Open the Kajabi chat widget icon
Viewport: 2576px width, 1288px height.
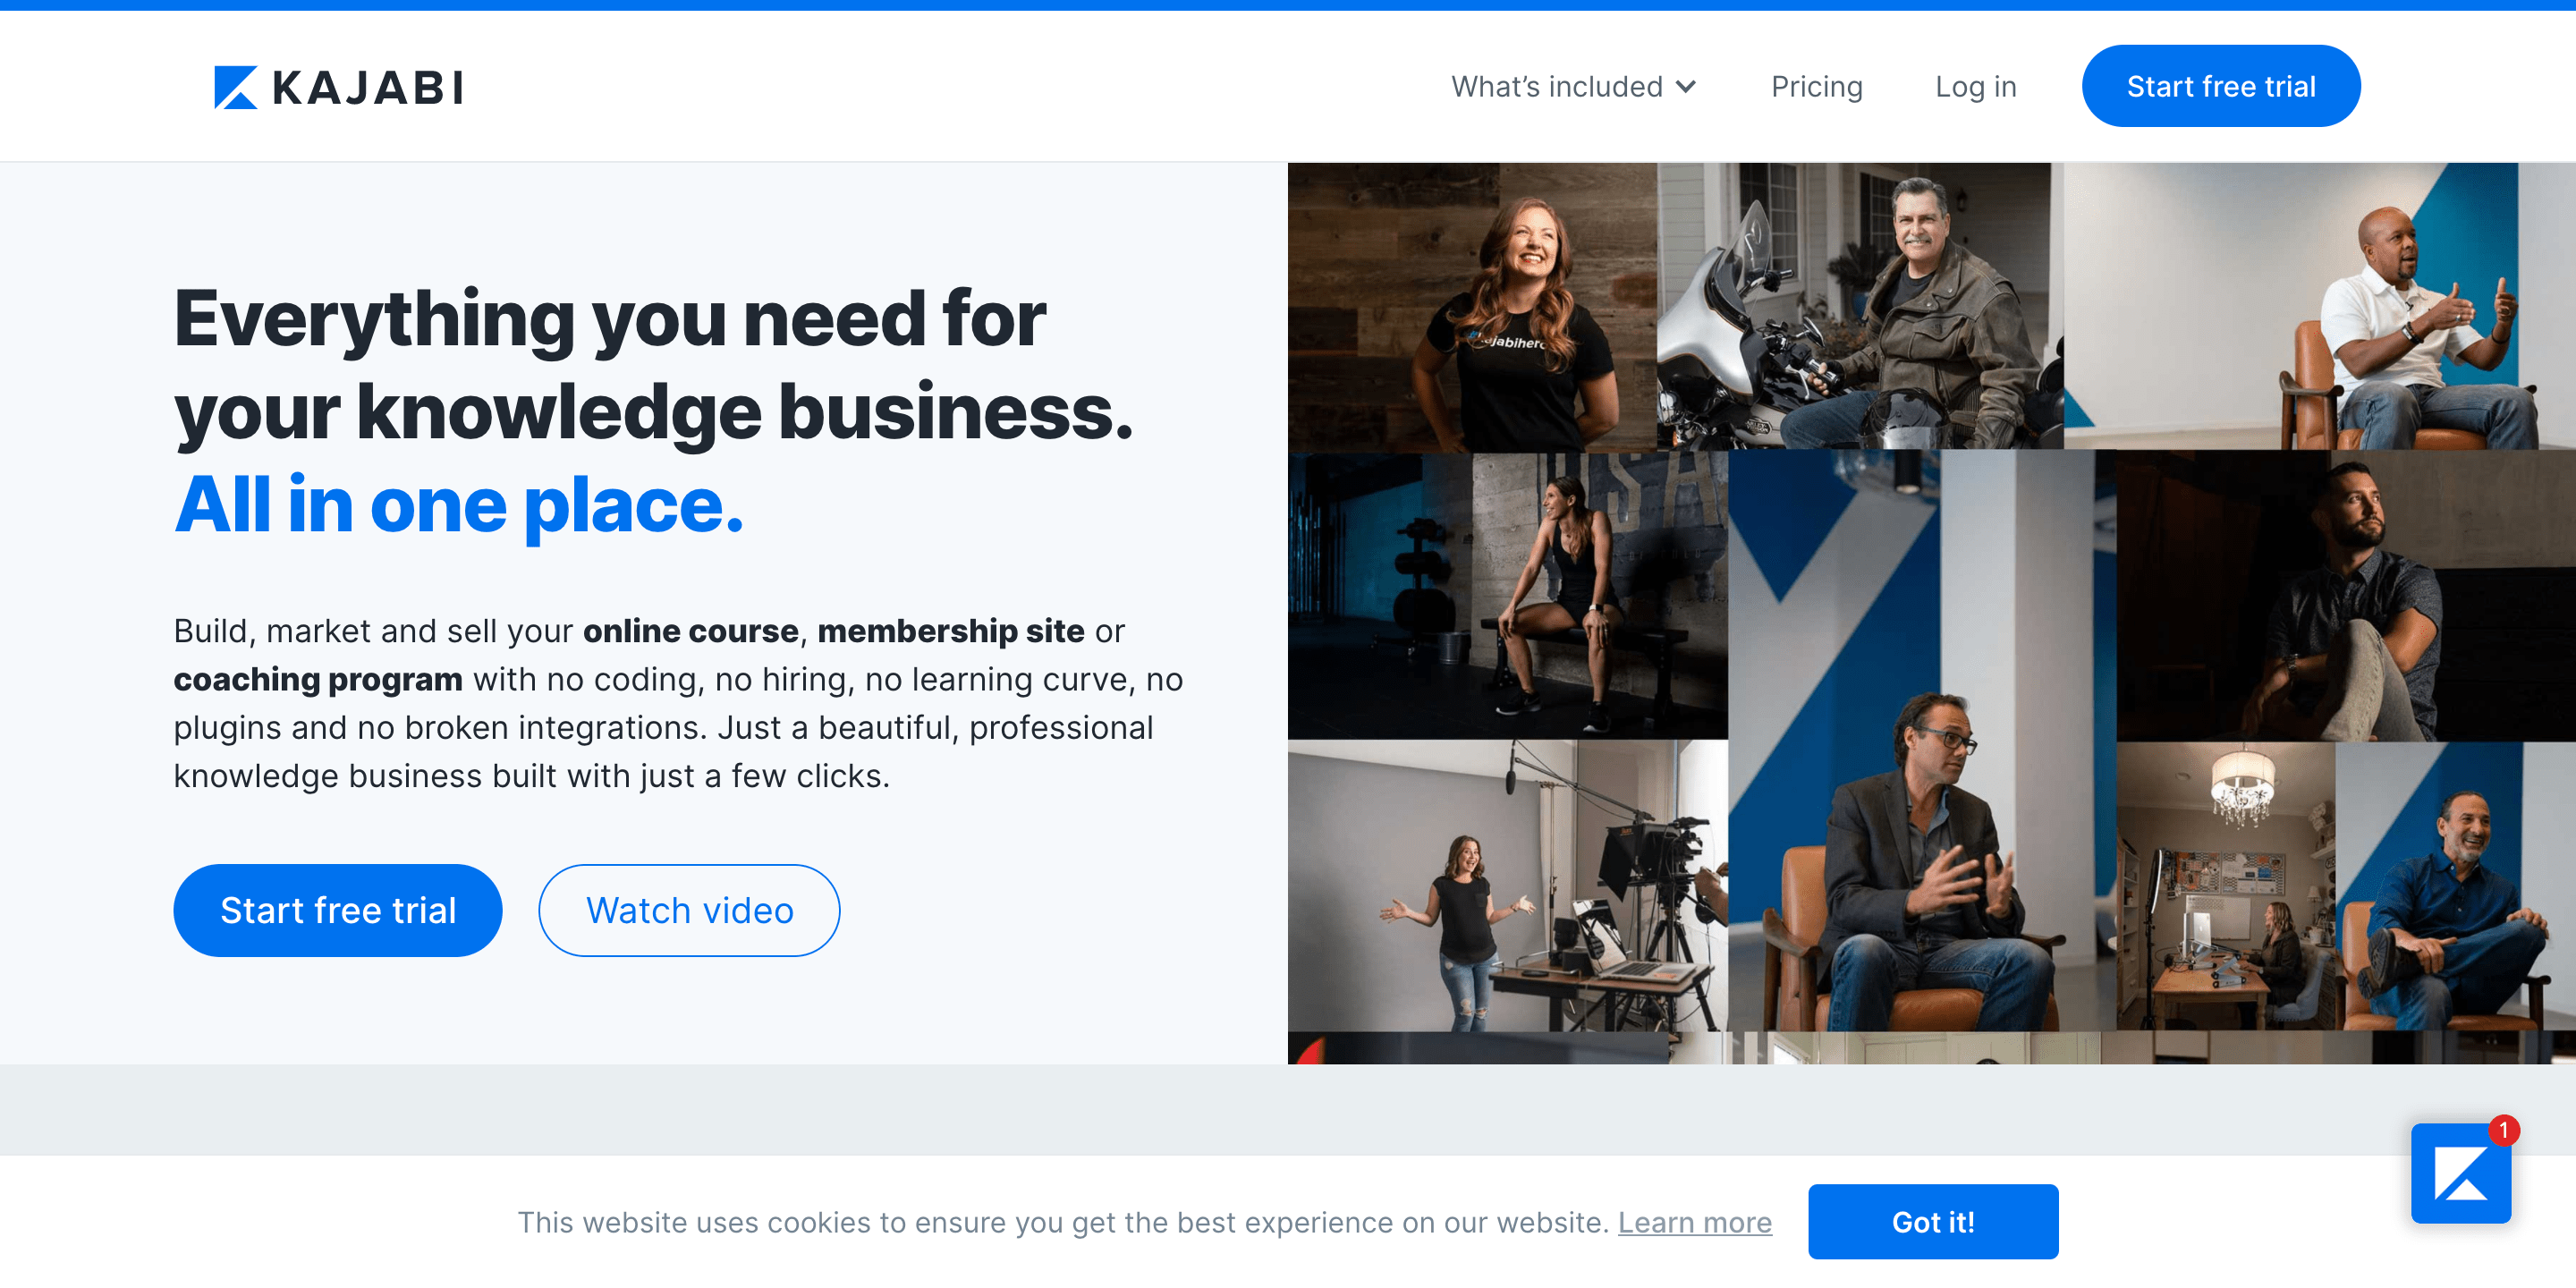(x=2460, y=1173)
